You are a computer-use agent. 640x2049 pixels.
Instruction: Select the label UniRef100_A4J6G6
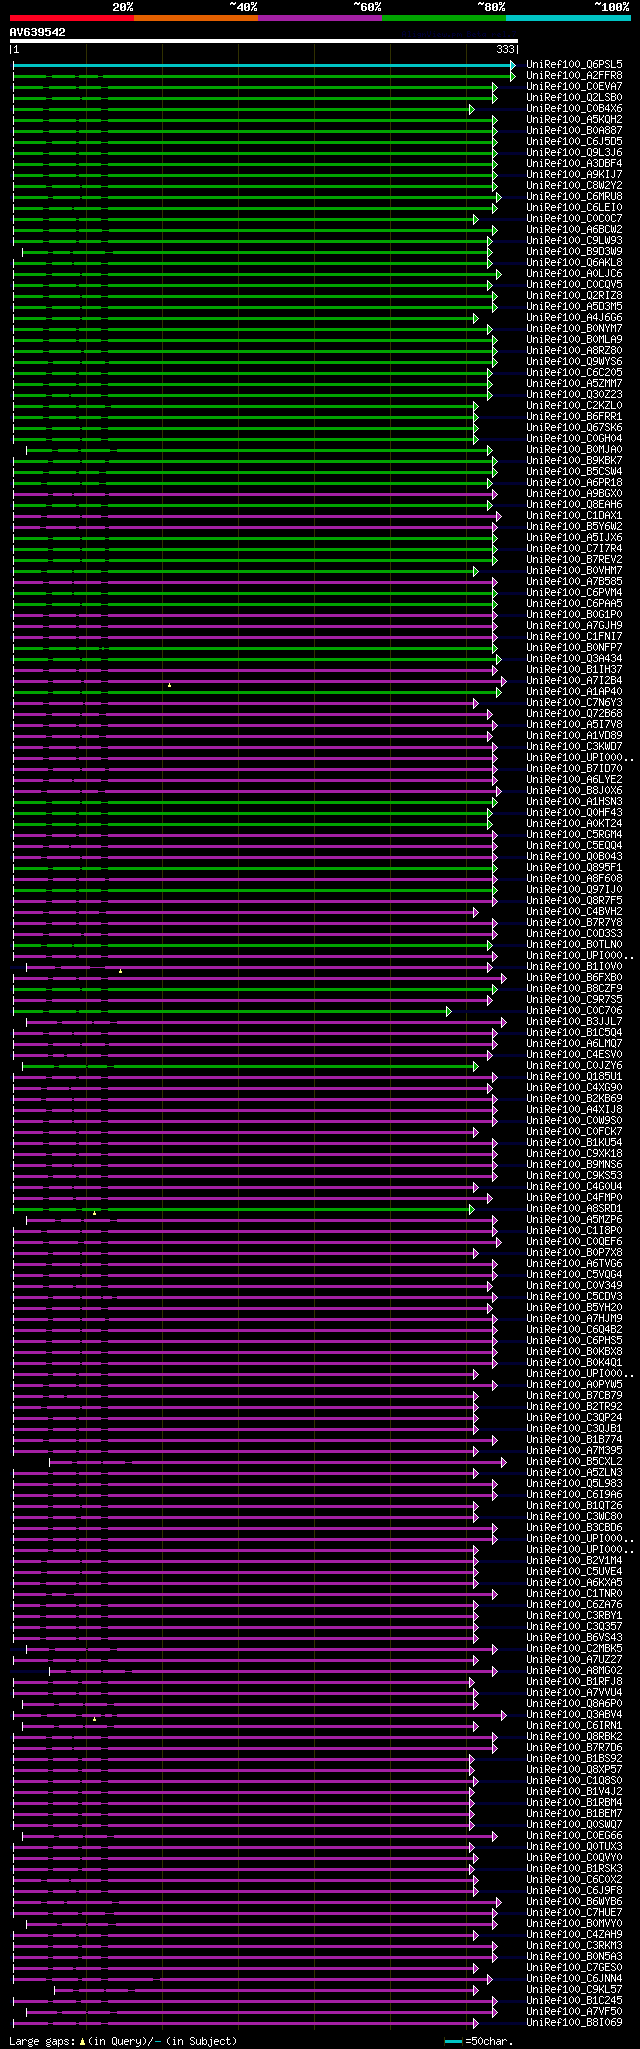point(574,318)
